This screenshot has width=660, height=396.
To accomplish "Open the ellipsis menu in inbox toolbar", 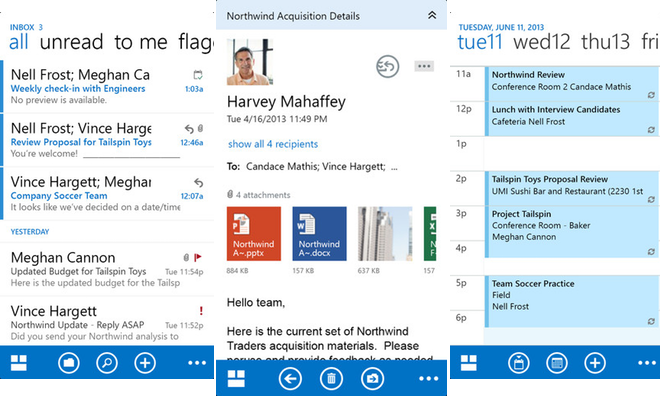I will point(197,363).
